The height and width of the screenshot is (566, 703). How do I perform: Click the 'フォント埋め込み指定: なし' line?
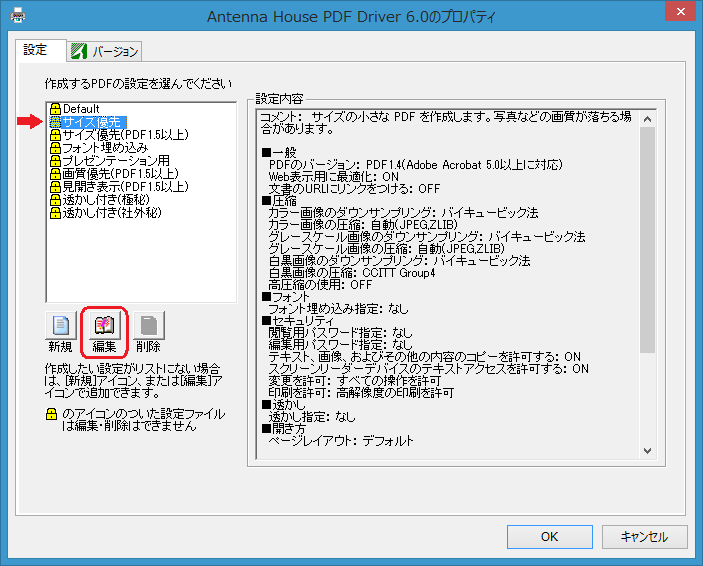click(338, 309)
